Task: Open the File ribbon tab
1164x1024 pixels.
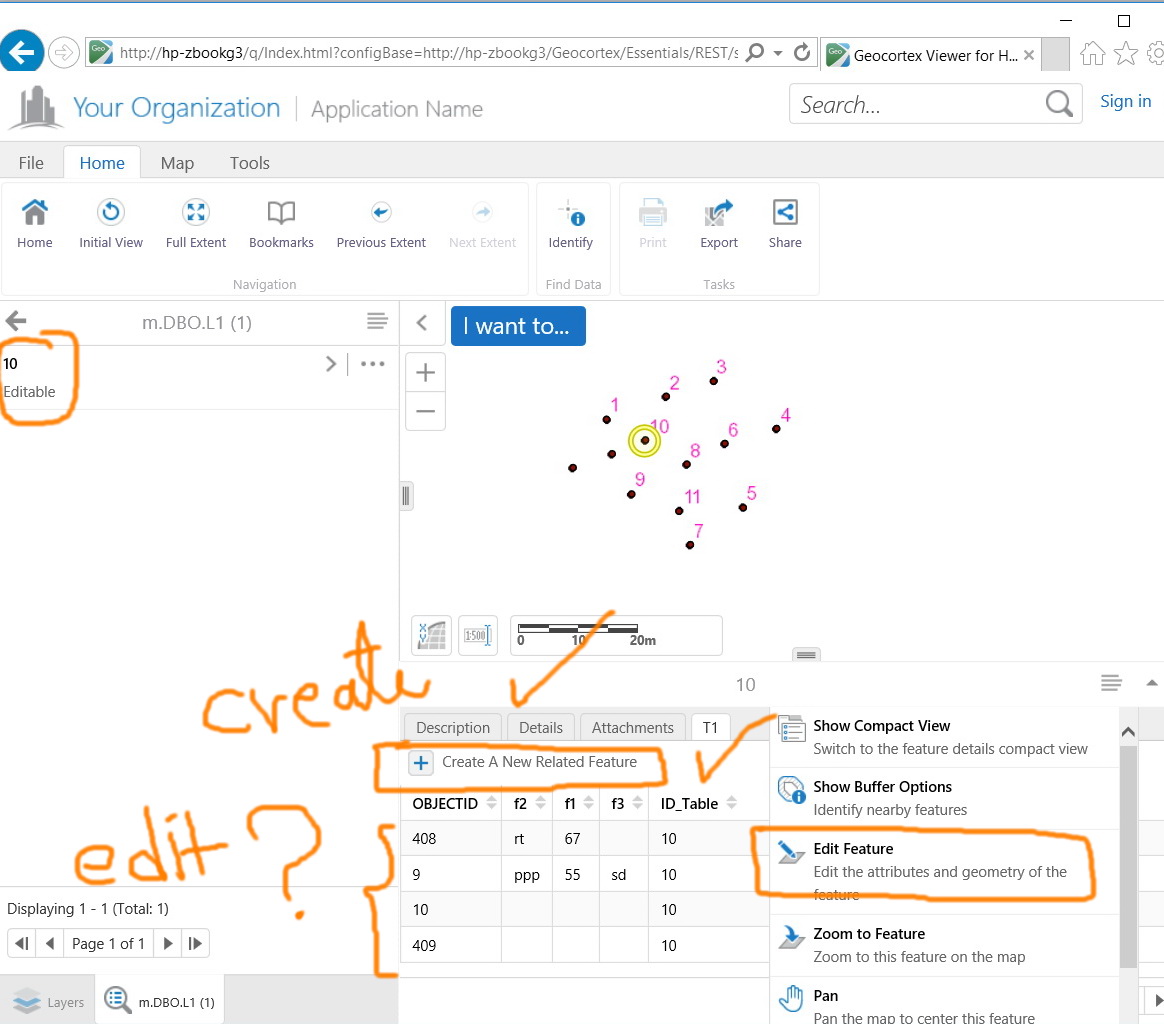Action: pyautogui.click(x=31, y=163)
